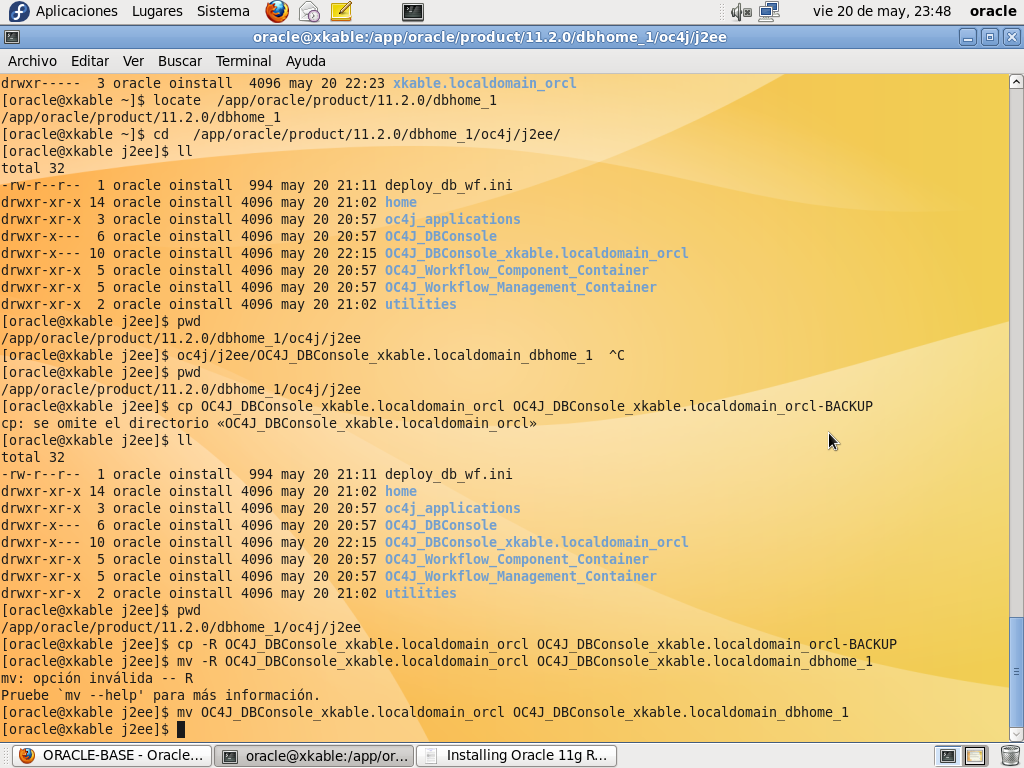1024x768 pixels.
Task: Launch Firefox from the top panel
Action: click(277, 11)
